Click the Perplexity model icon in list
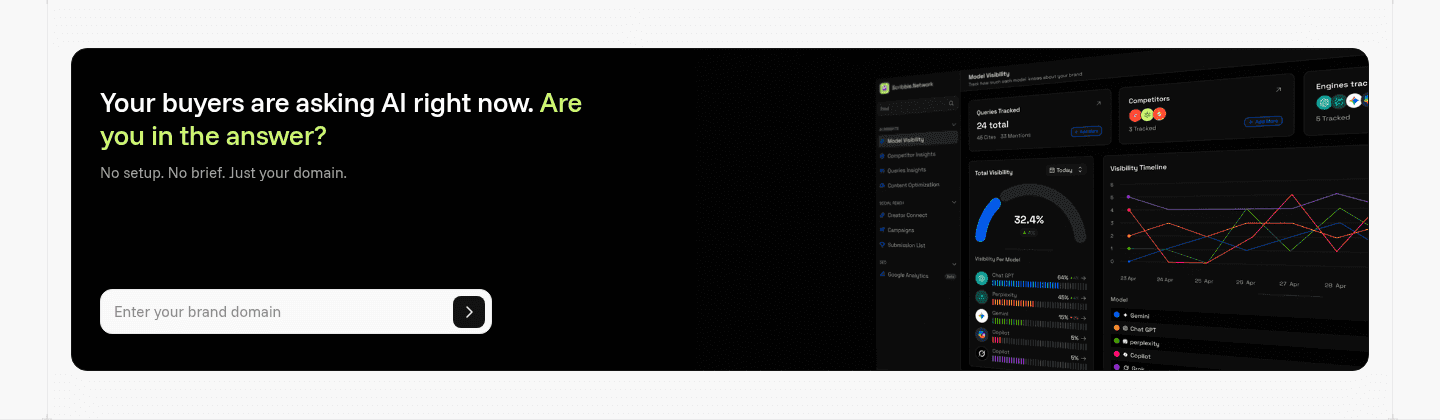1440x420 pixels. tap(982, 297)
